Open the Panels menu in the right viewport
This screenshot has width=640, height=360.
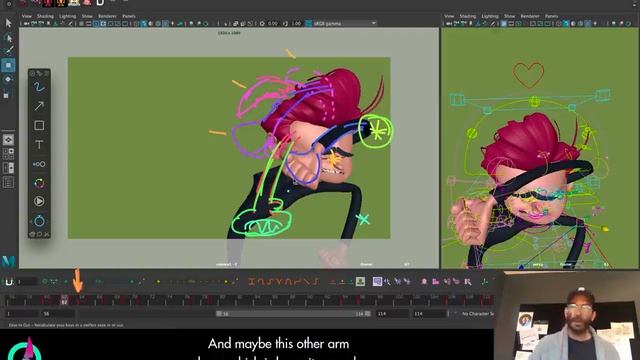coord(551,16)
